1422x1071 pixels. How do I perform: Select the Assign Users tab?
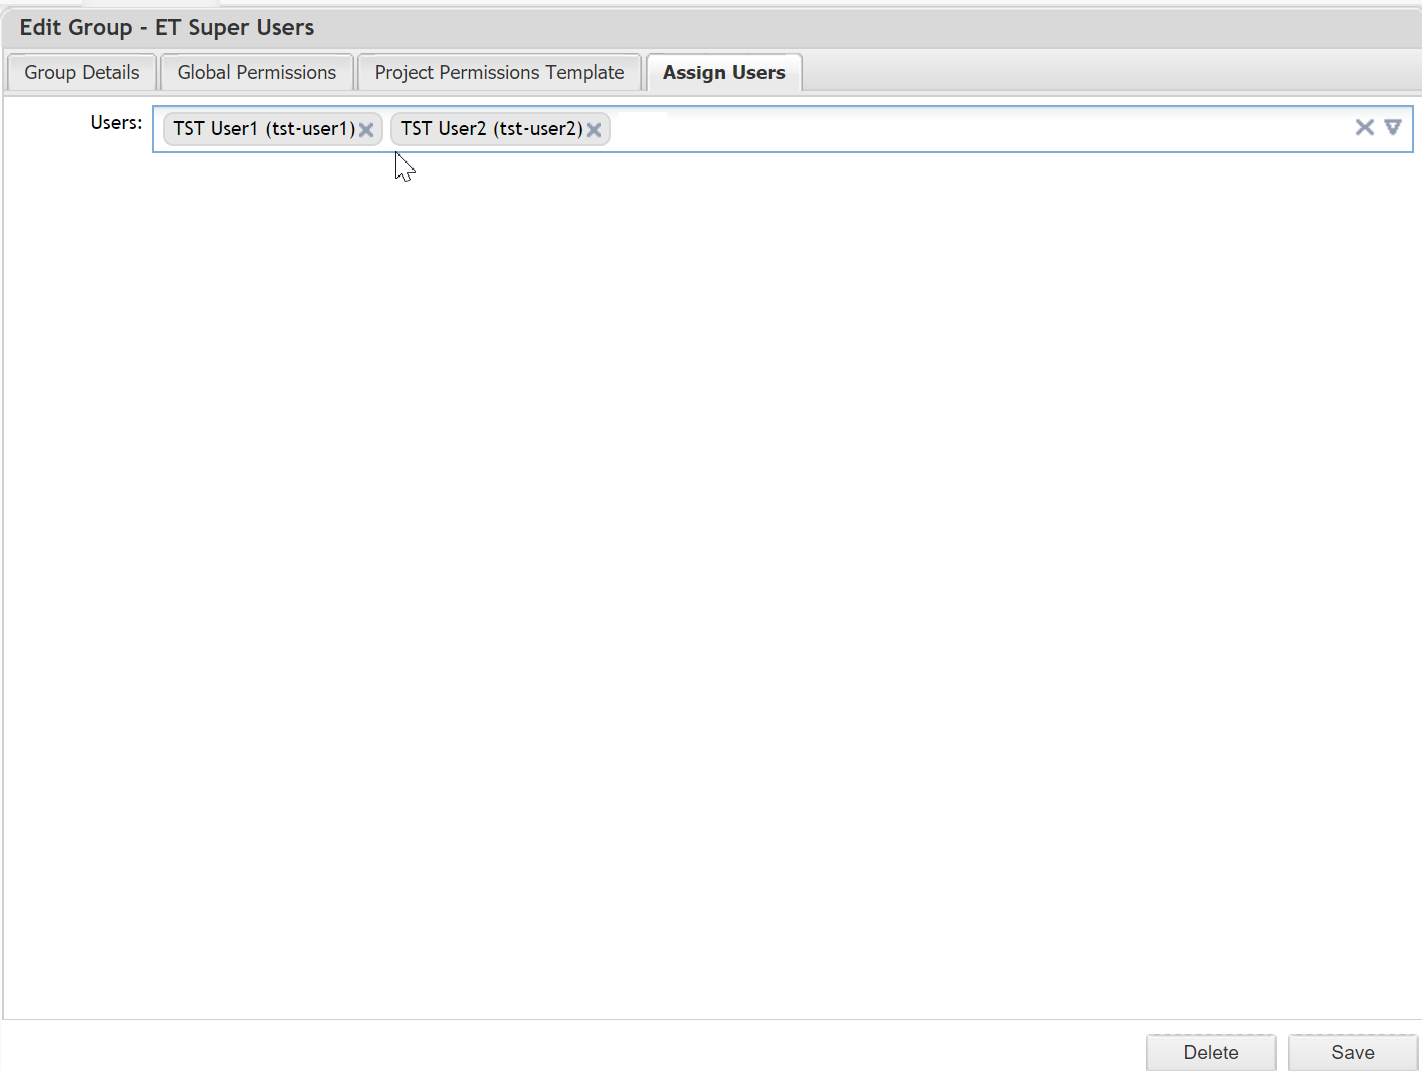[724, 73]
